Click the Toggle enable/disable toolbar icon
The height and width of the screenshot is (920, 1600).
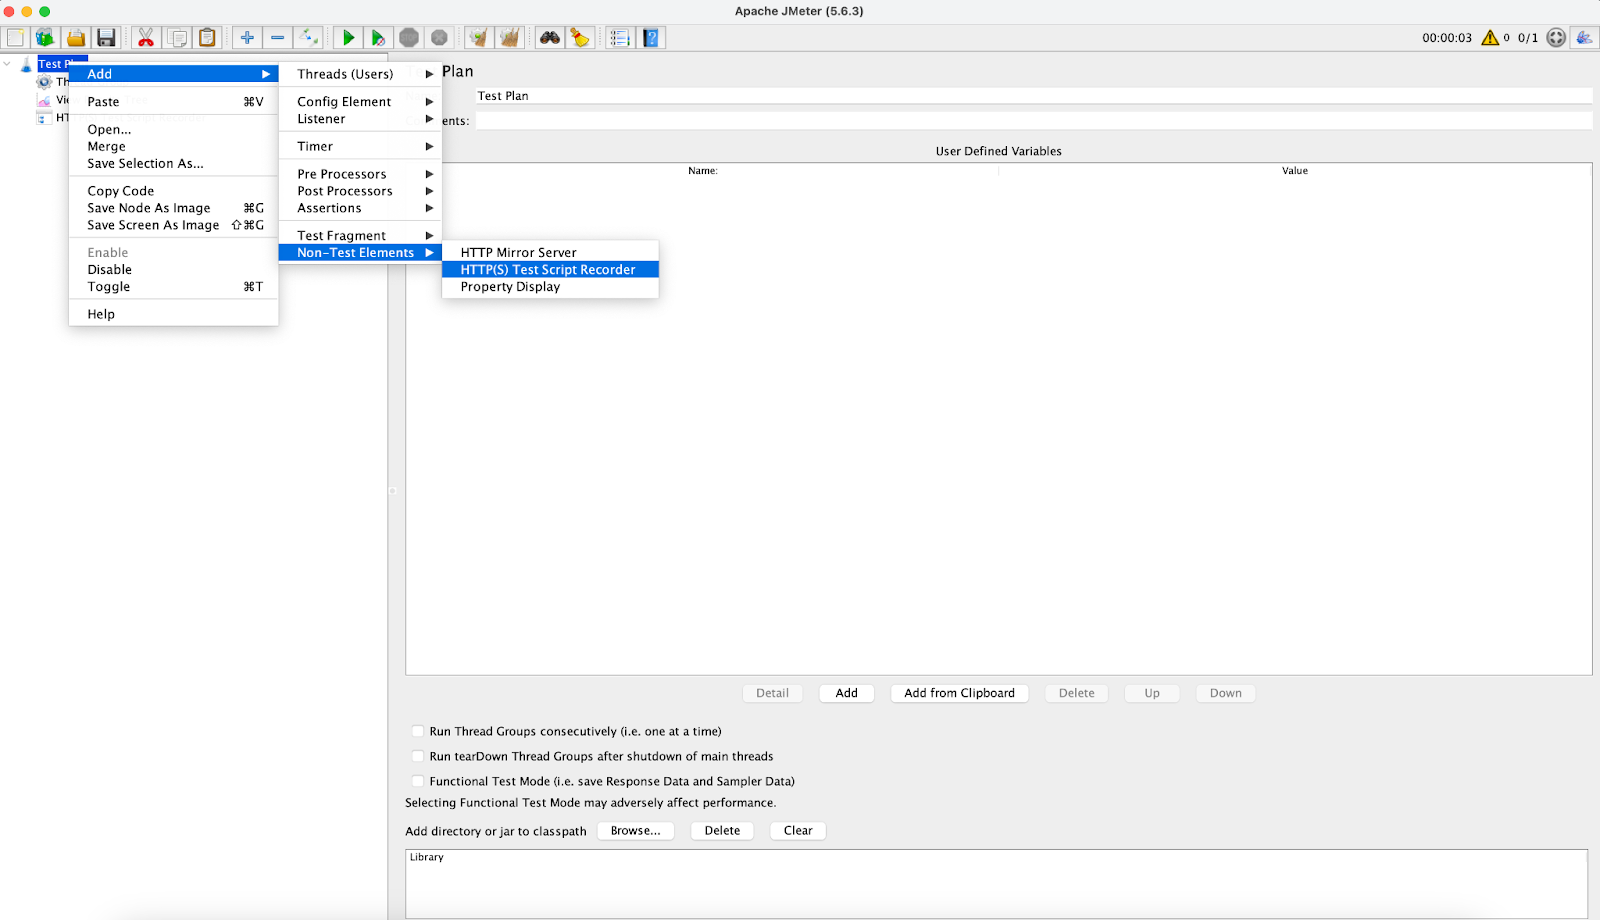pos(308,38)
